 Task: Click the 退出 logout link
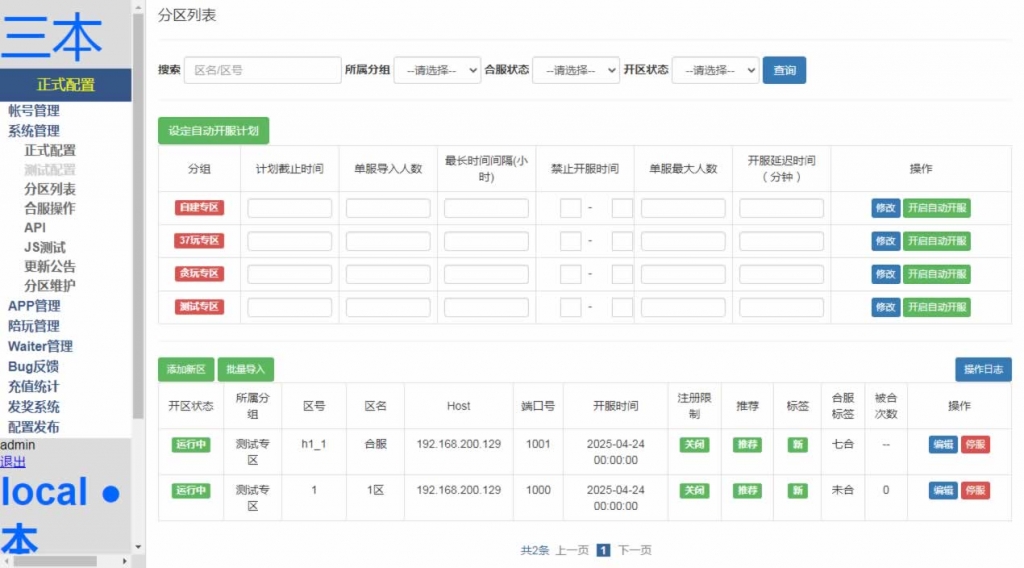[x=13, y=462]
